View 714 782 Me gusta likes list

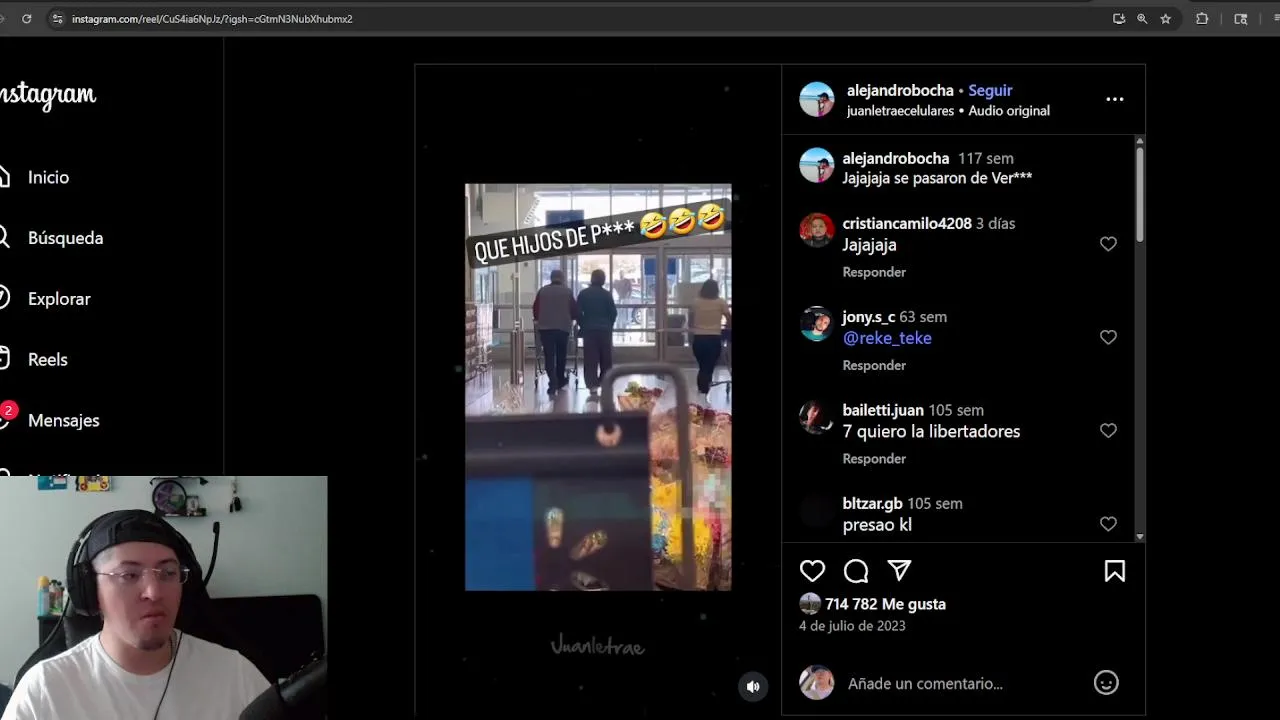[x=885, y=604]
